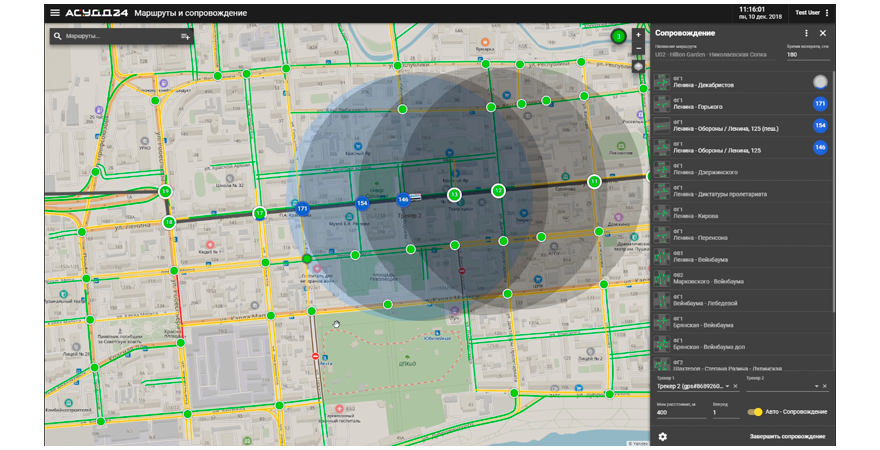Clear the Трекер 1 selection
The image size is (880, 450).
coord(735,386)
